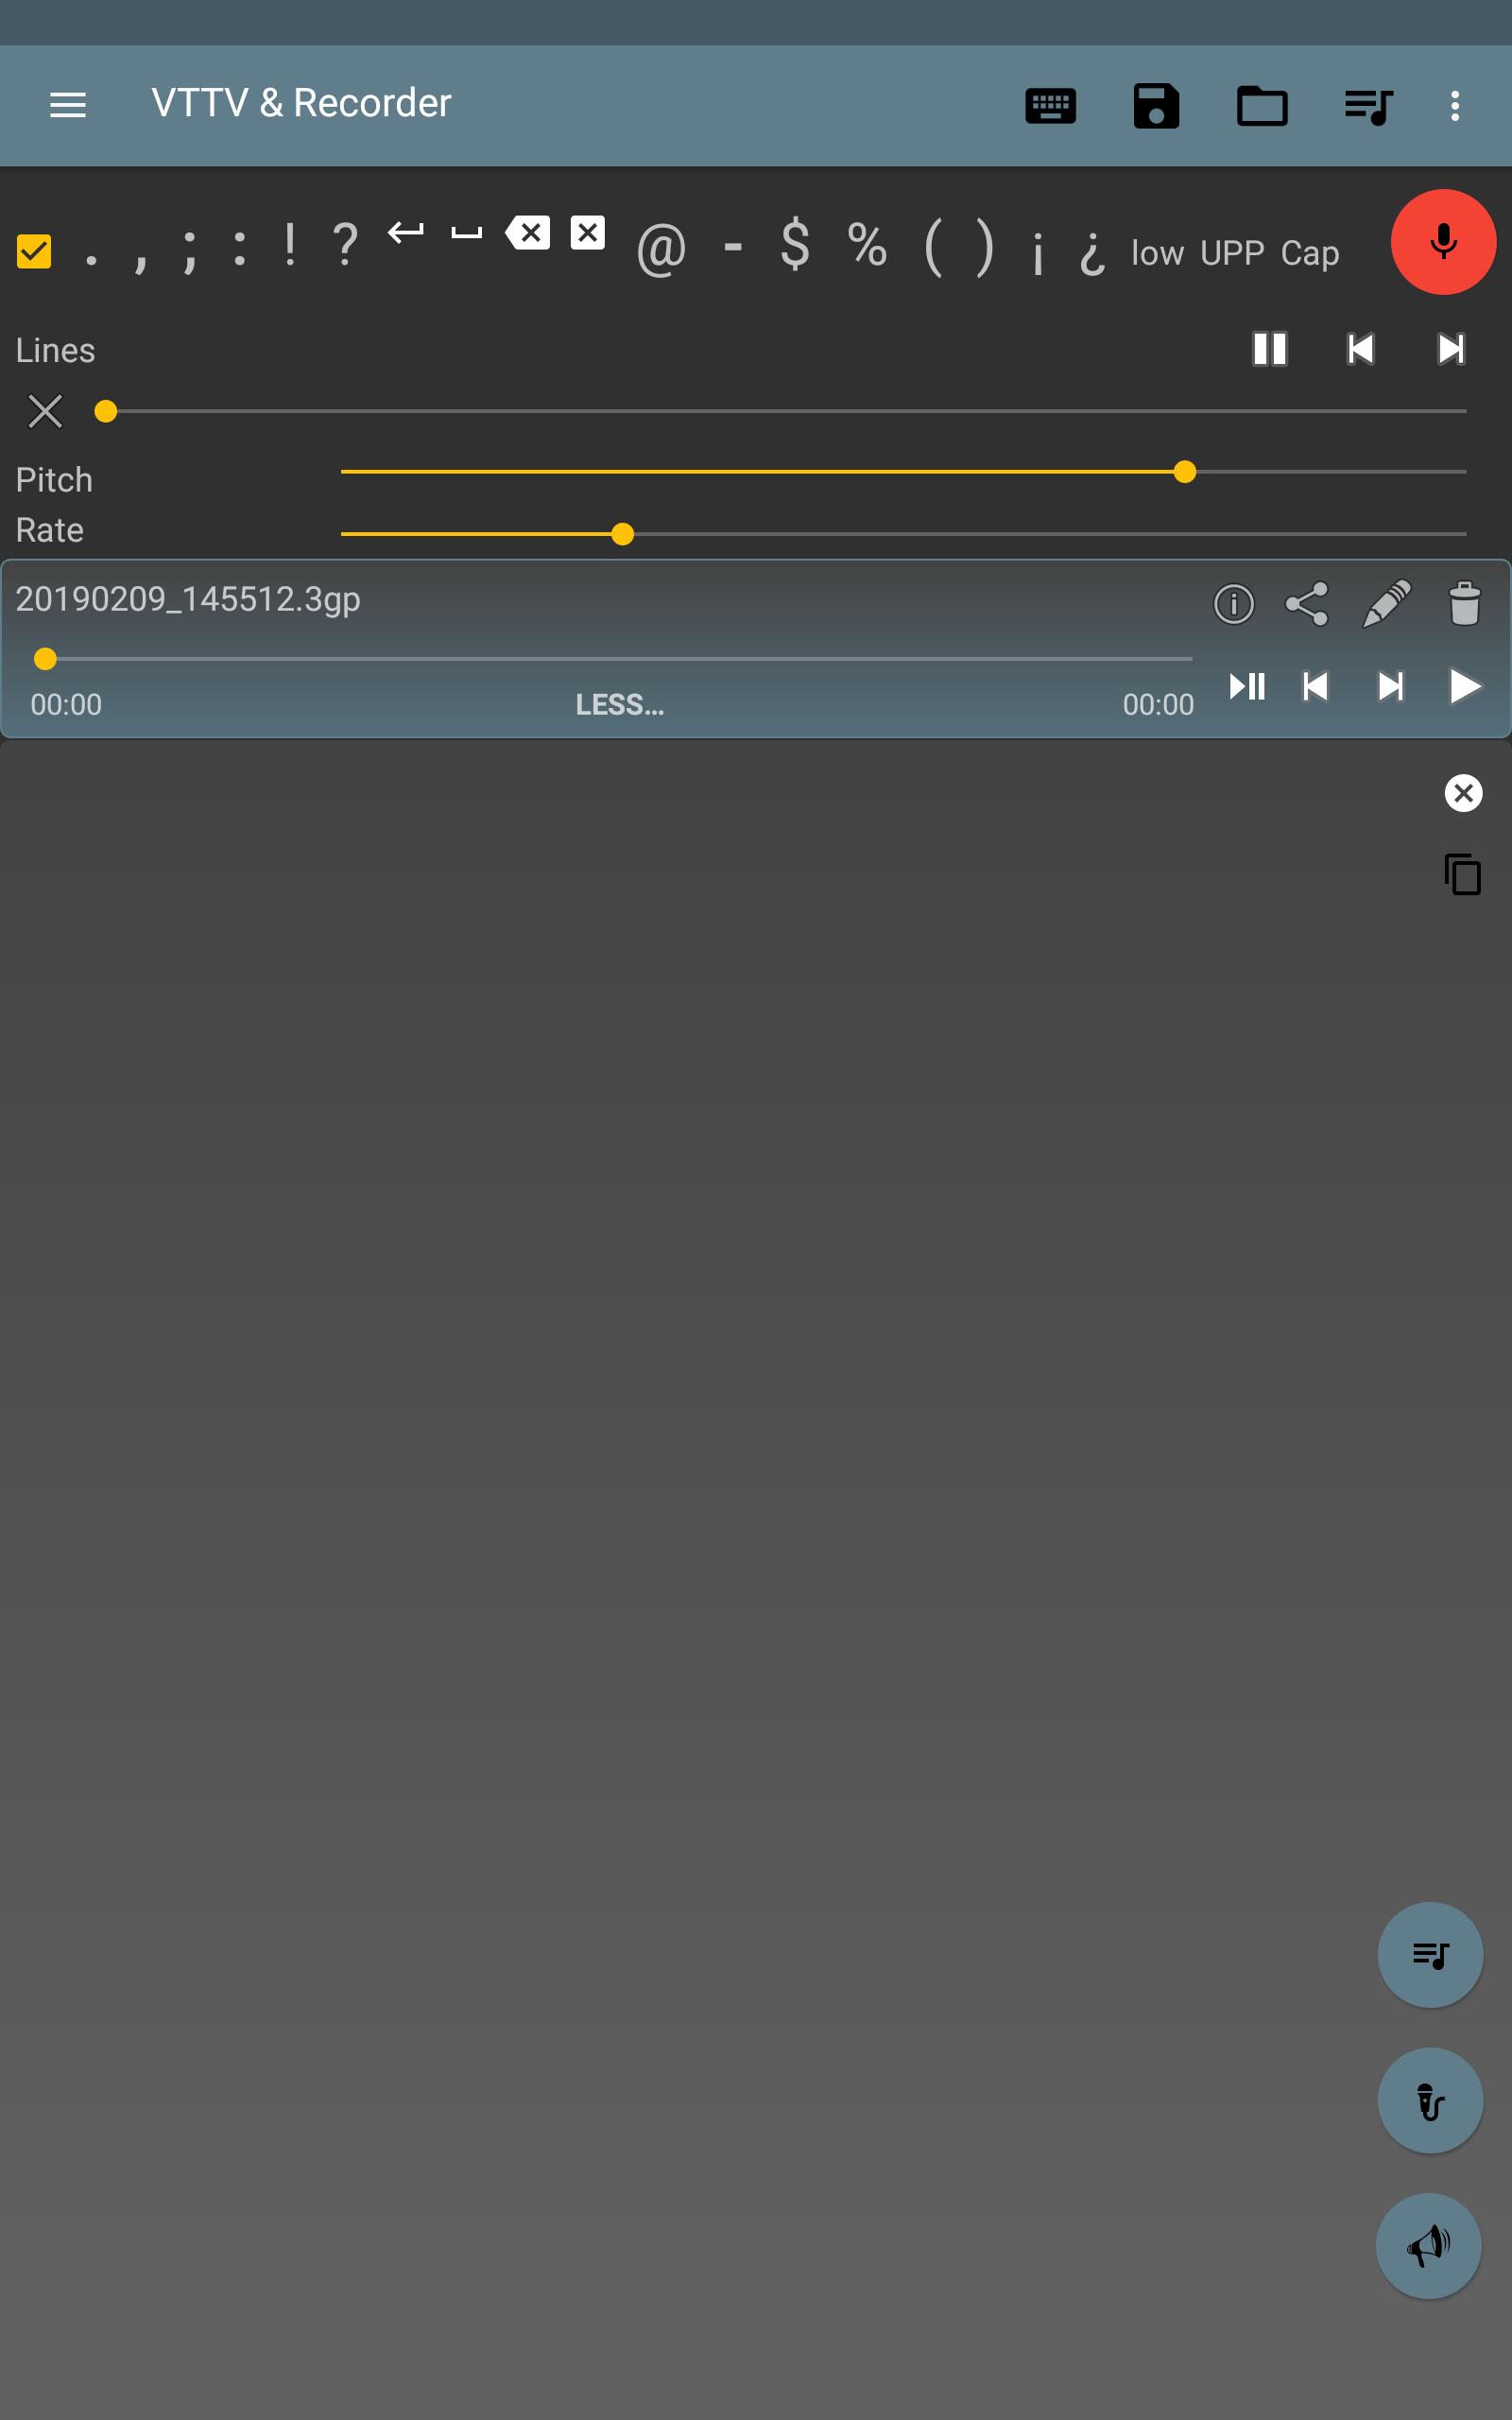Screen dimensions: 1512x2420
Task: Show info for 20190209_145512.3gp
Action: point(1233,604)
